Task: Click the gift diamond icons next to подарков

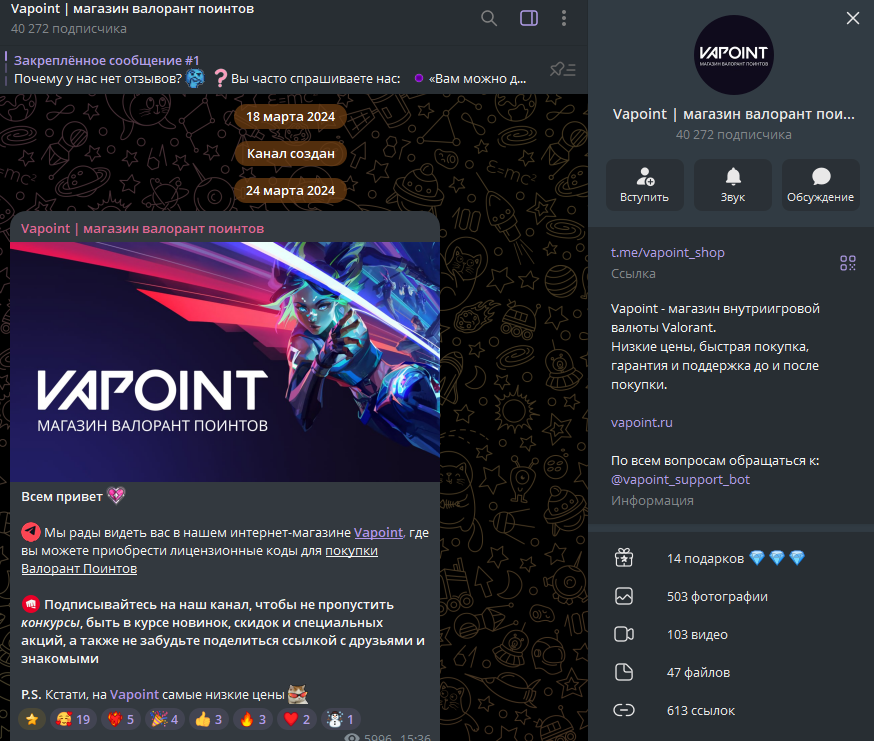Action: pyautogui.click(x=777, y=558)
